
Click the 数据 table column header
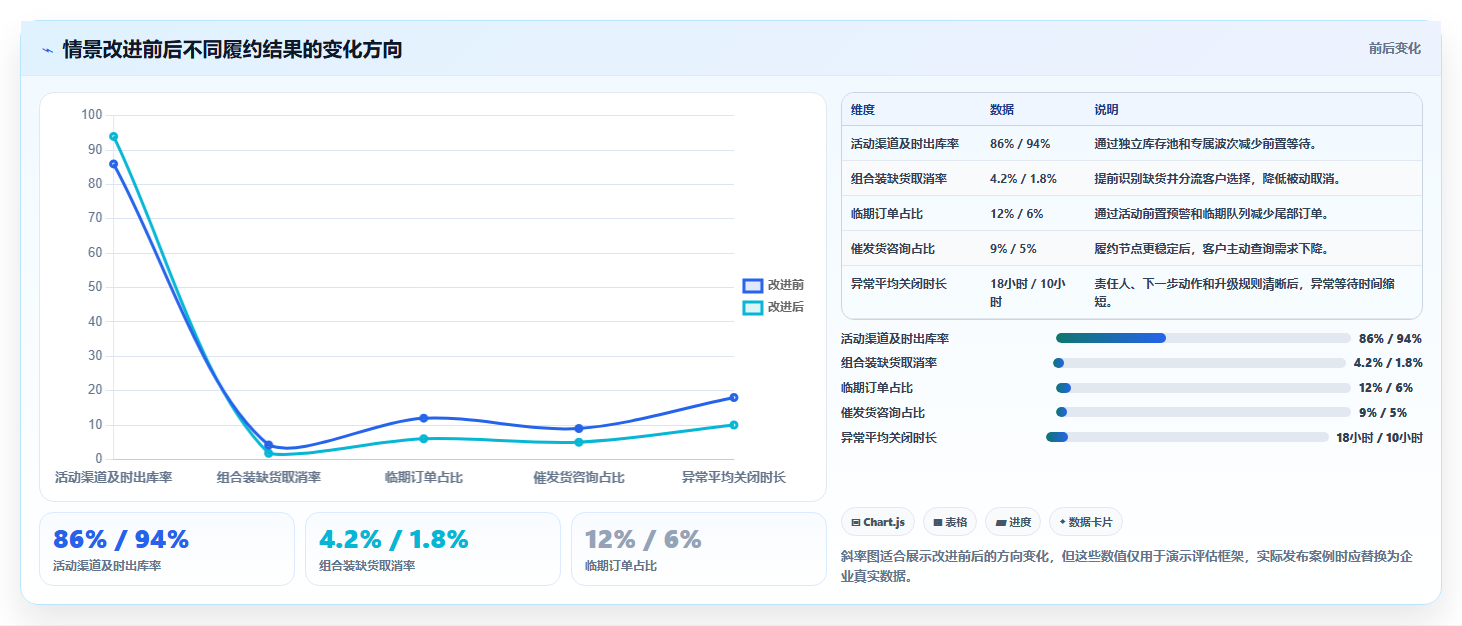[x=1002, y=110]
